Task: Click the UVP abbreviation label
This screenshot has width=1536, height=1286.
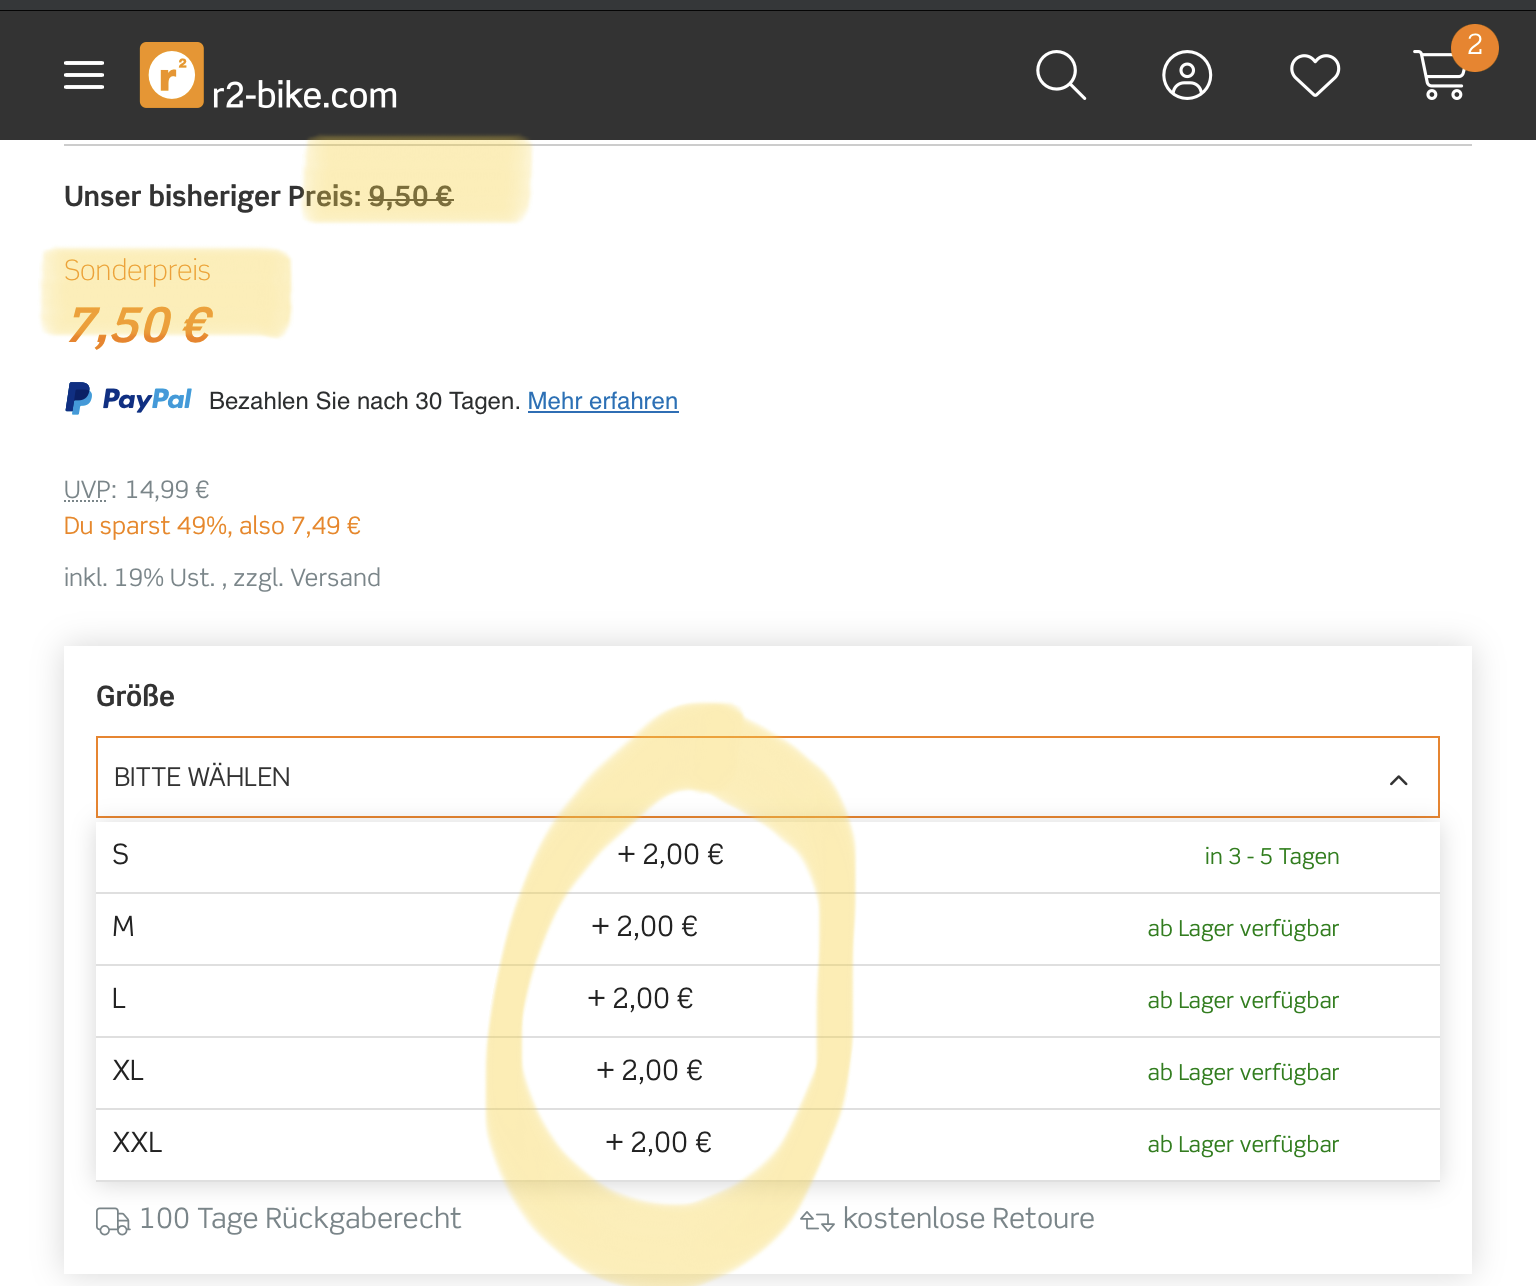Action: coord(87,490)
